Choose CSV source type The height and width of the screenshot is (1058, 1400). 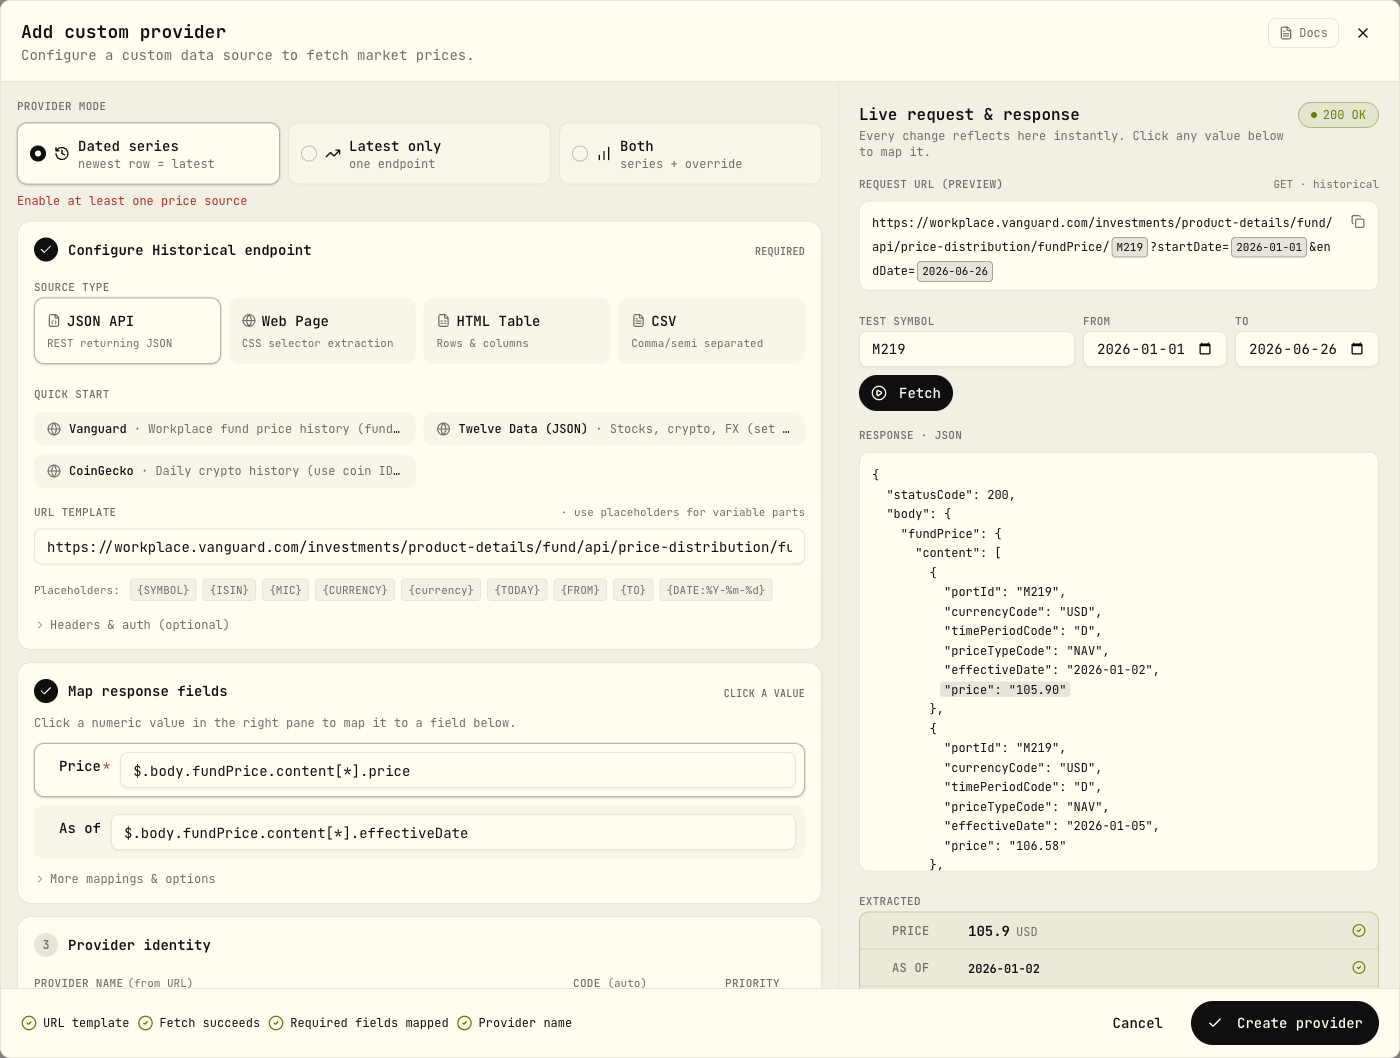coord(712,331)
